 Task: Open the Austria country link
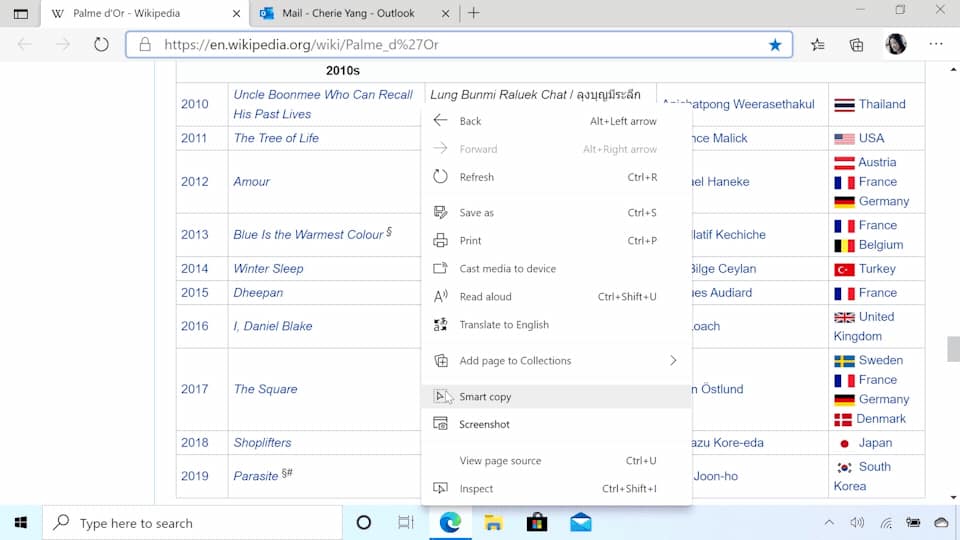877,162
